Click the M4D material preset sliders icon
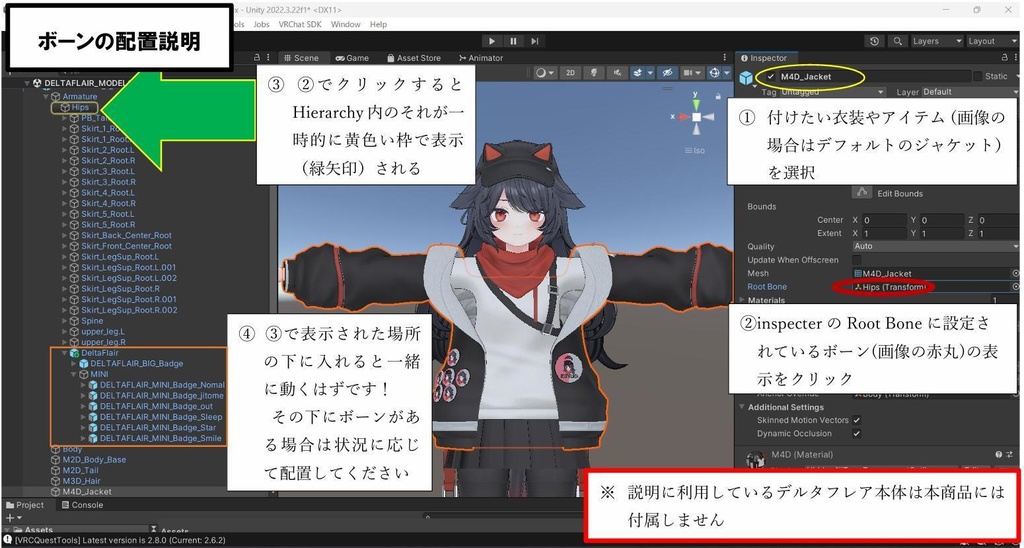Viewport: 1024px width, 548px height. tap(1008, 455)
